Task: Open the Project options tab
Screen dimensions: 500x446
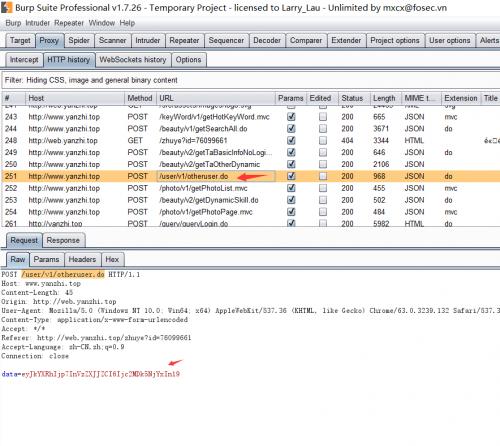Action: pyautogui.click(x=395, y=40)
